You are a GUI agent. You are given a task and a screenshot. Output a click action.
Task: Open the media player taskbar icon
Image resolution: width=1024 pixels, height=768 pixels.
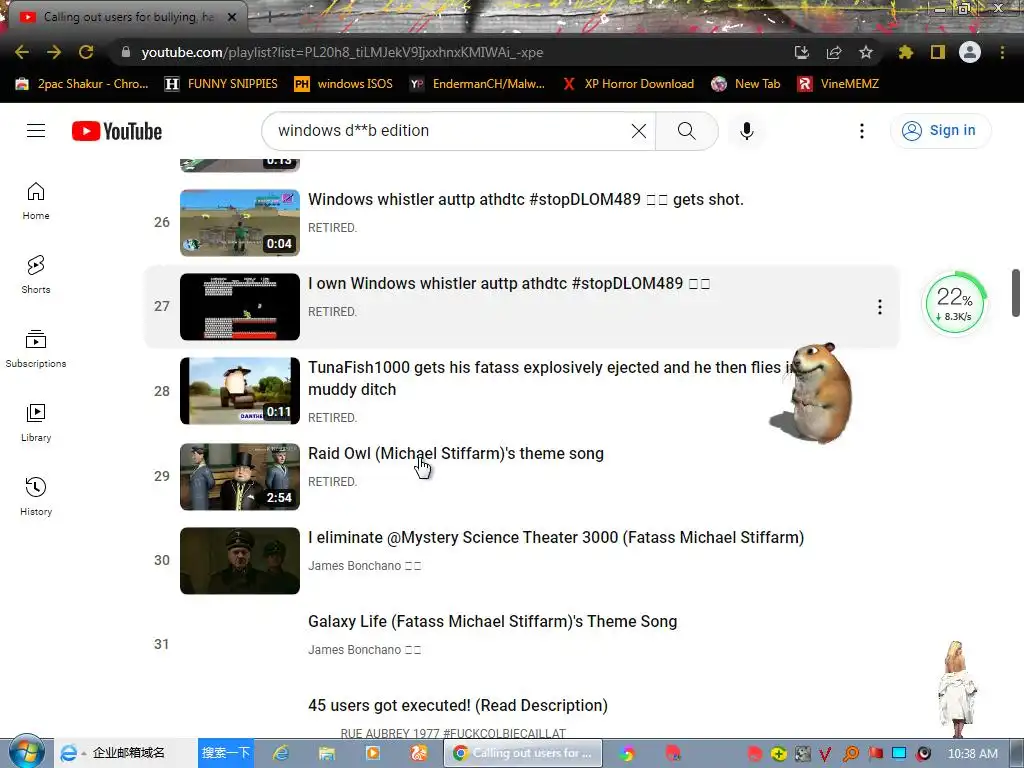point(372,753)
